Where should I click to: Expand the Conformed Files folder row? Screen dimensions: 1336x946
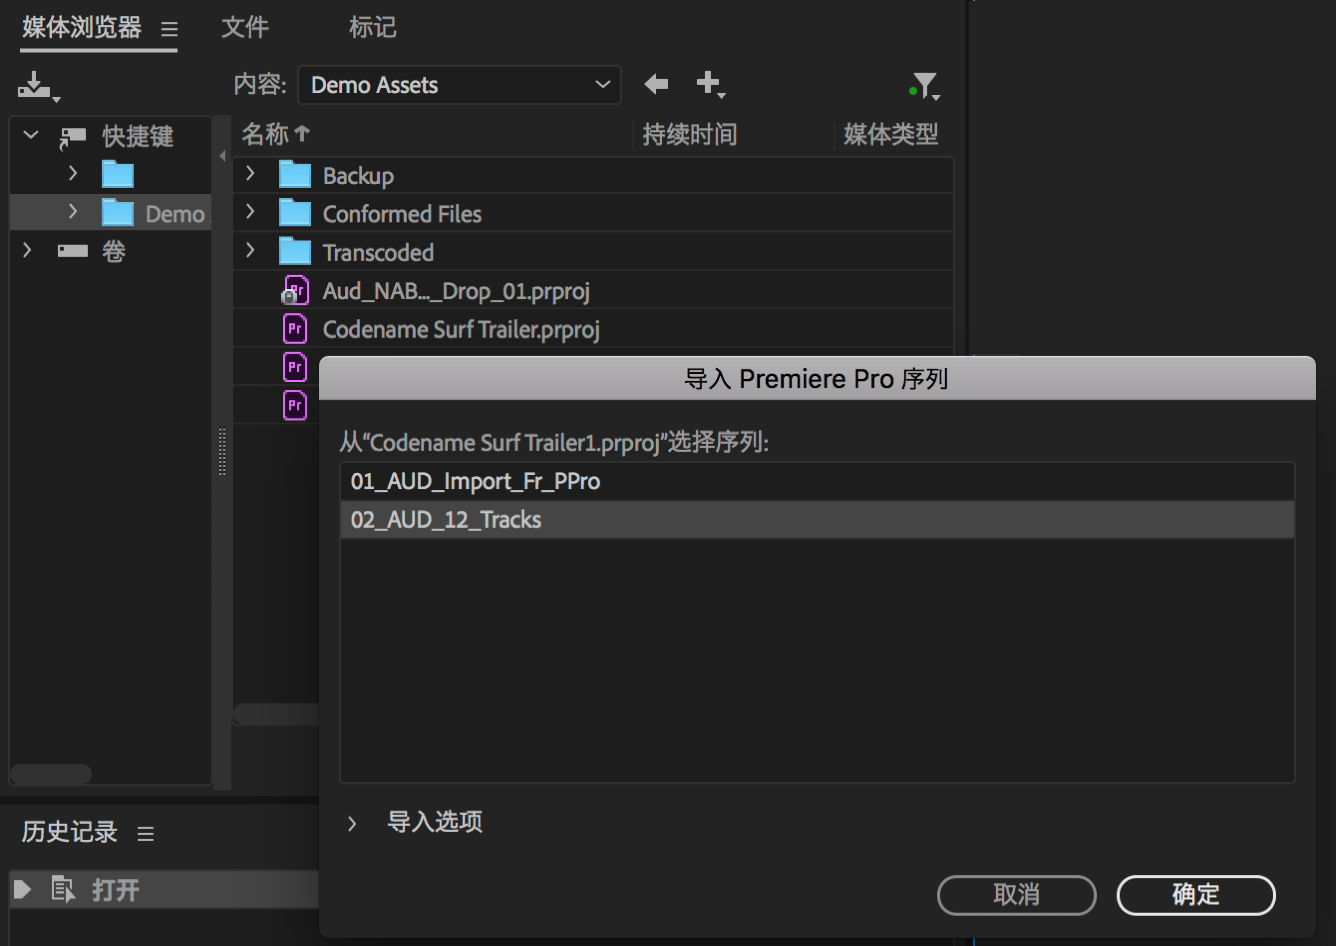(x=251, y=212)
